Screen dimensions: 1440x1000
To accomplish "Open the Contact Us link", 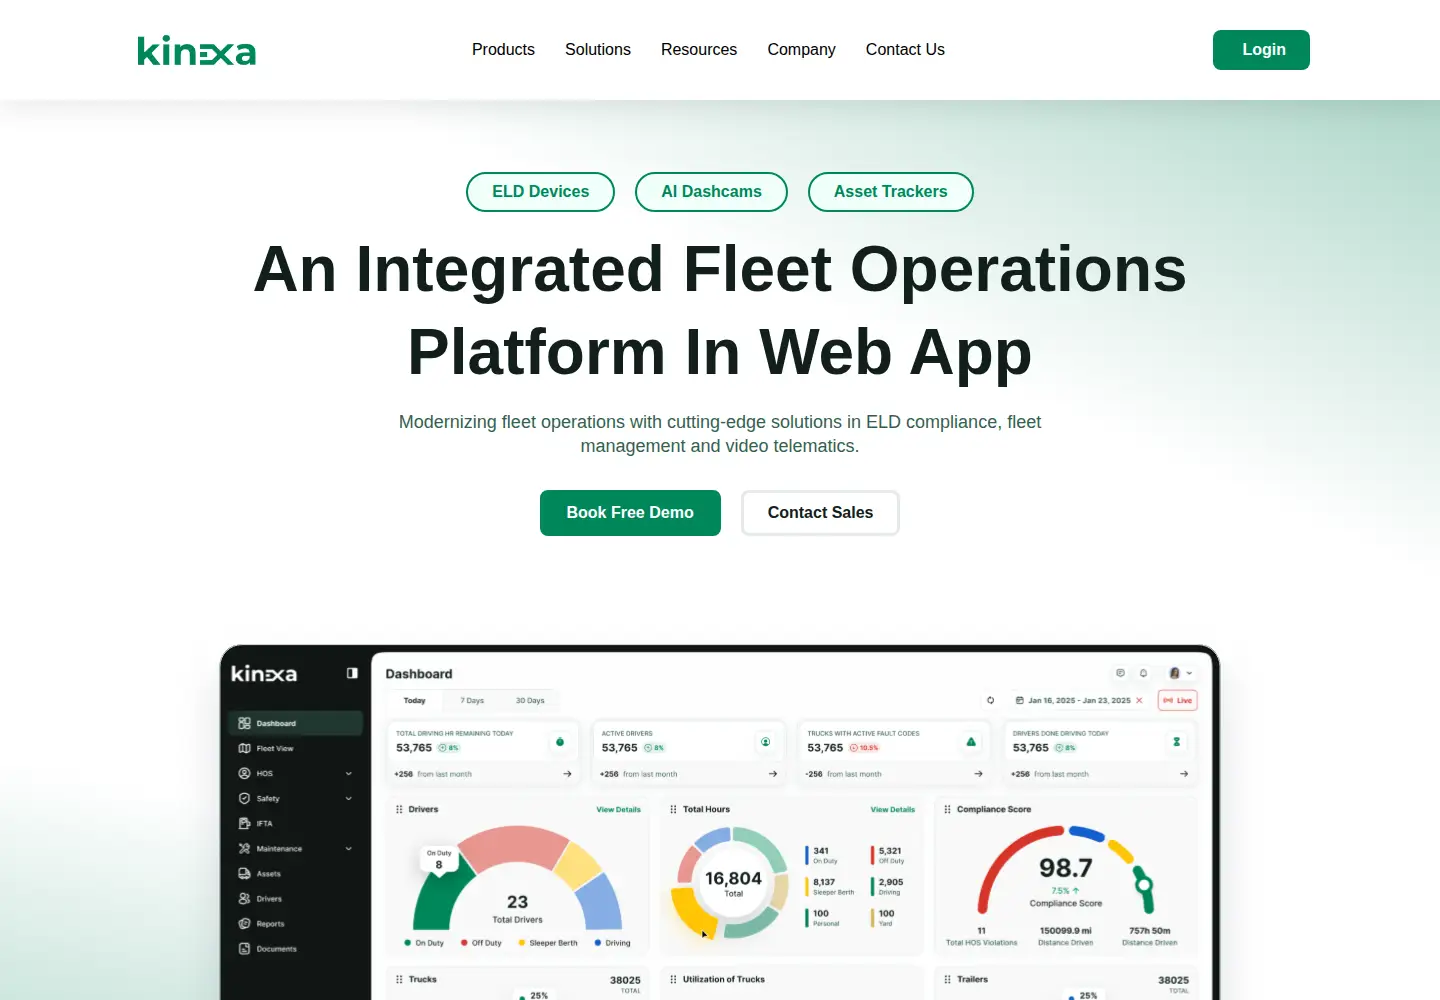I will click(905, 50).
